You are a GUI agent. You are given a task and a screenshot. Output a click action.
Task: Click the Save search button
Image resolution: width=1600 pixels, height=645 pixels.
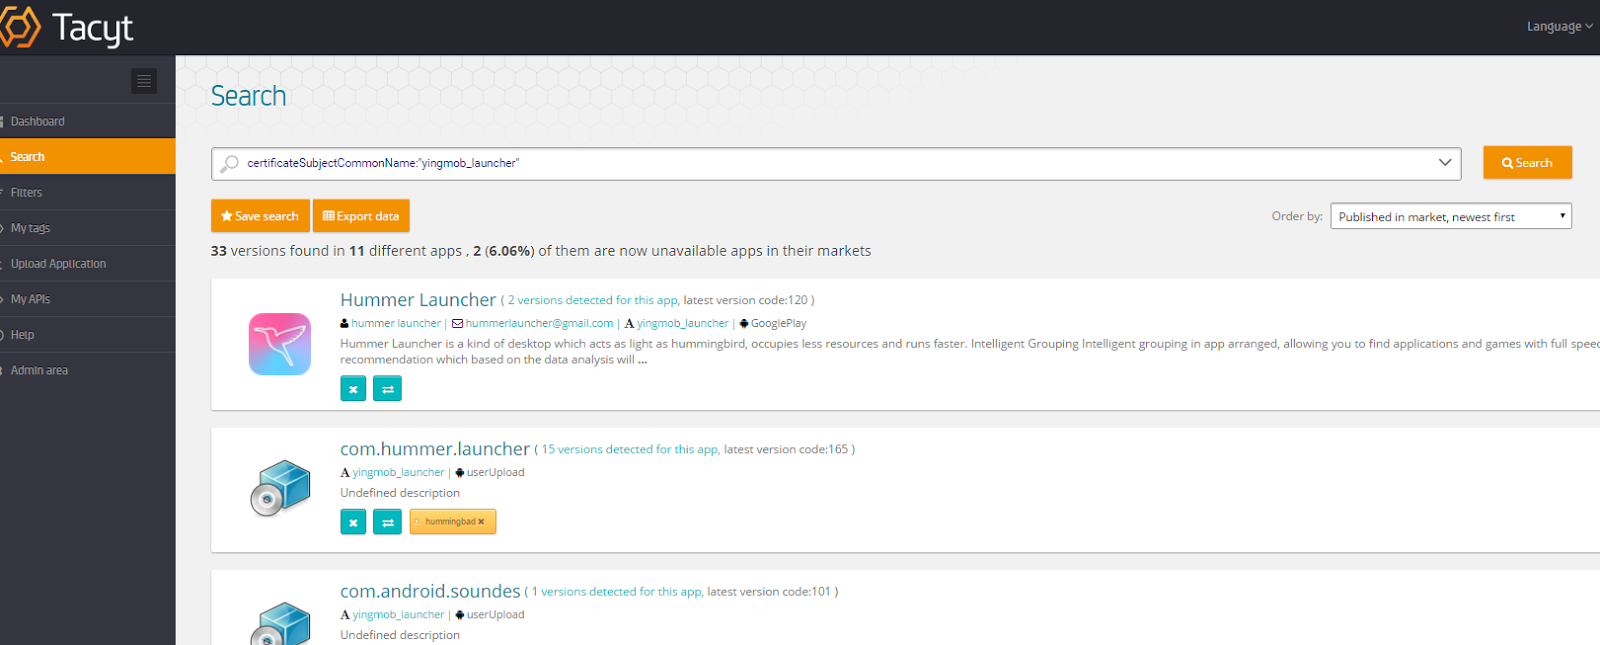point(260,216)
